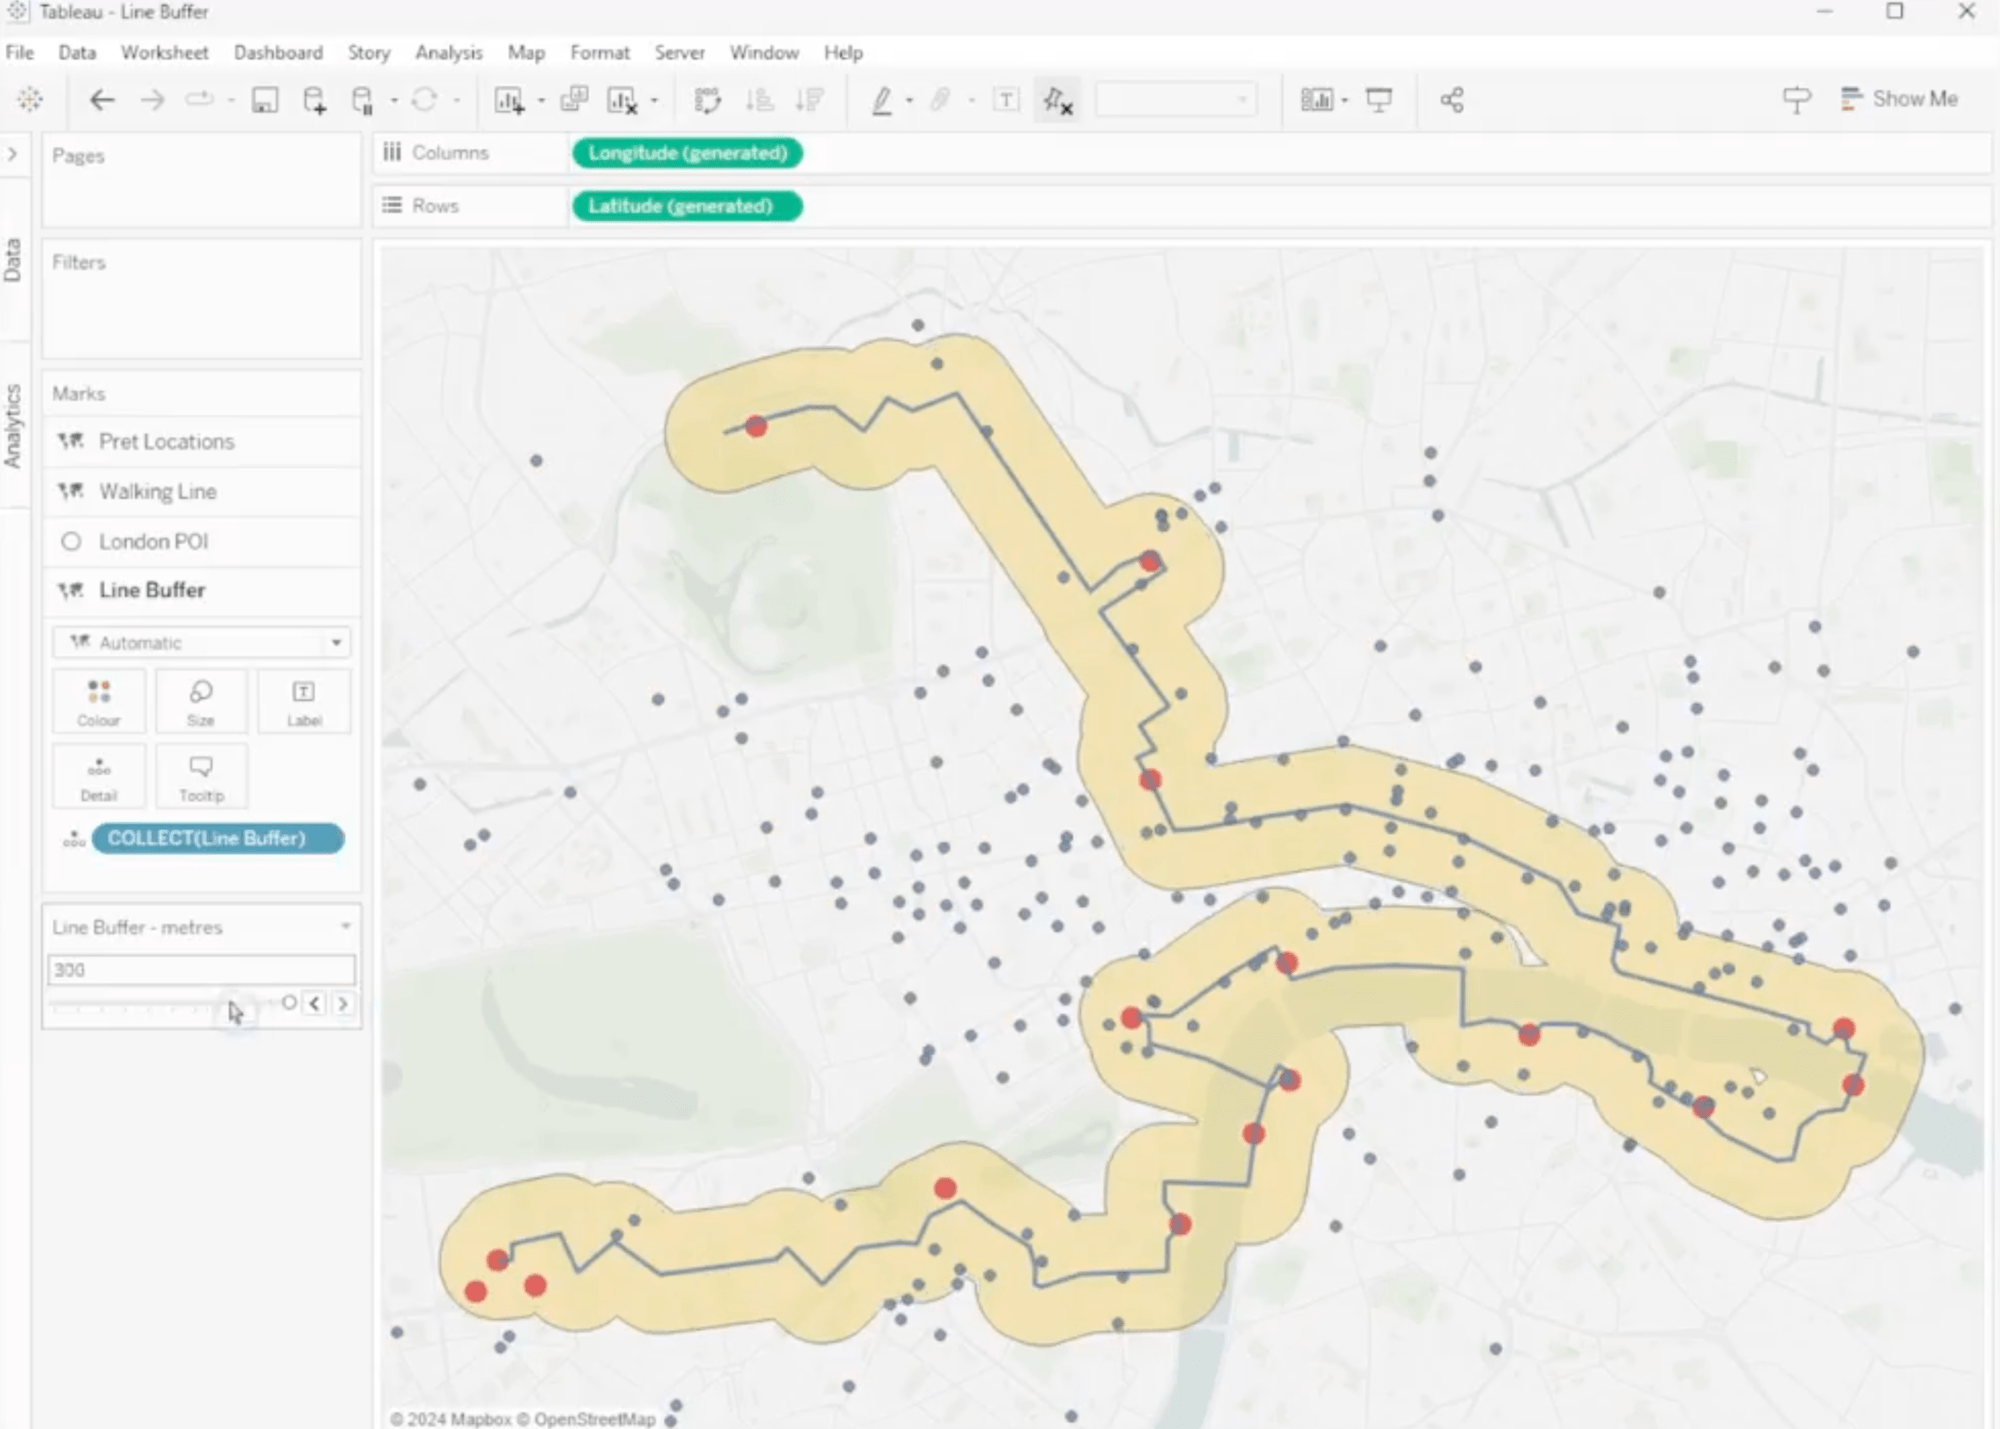Open the Analysis menu
Screen dimensions: 2000x1429
pos(448,53)
